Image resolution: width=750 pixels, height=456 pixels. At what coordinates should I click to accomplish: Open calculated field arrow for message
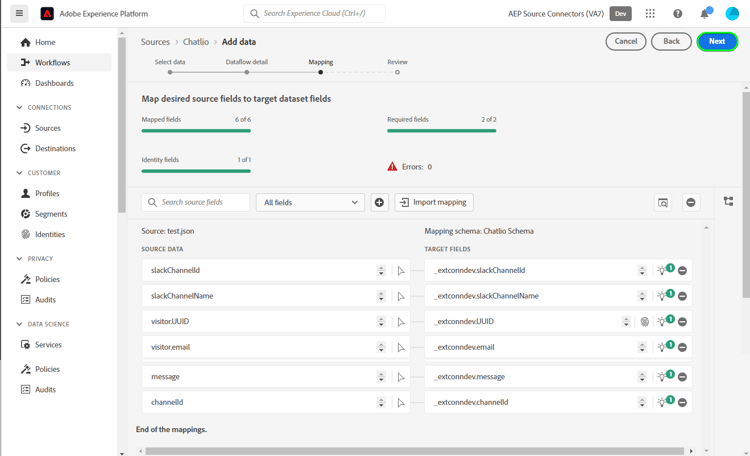click(401, 378)
